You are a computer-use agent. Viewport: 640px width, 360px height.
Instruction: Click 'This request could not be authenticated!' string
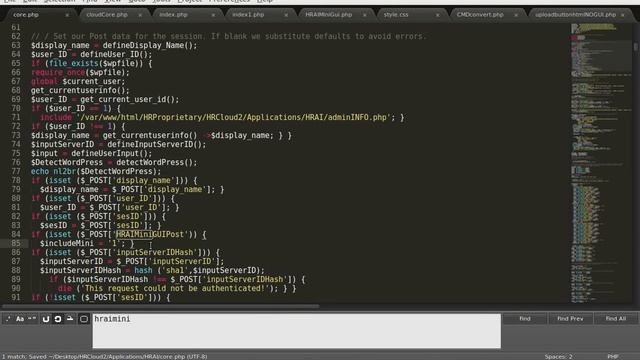pyautogui.click(x=175, y=289)
